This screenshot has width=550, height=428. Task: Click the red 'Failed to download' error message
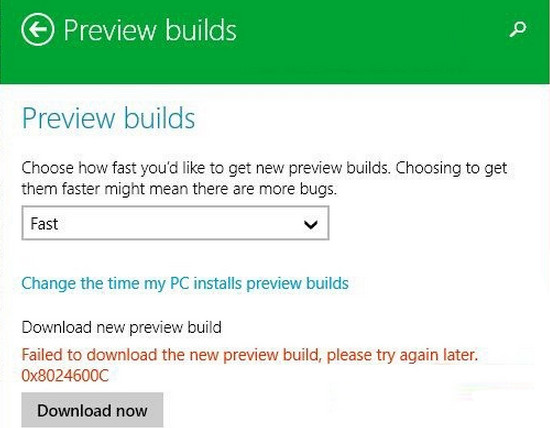(250, 355)
